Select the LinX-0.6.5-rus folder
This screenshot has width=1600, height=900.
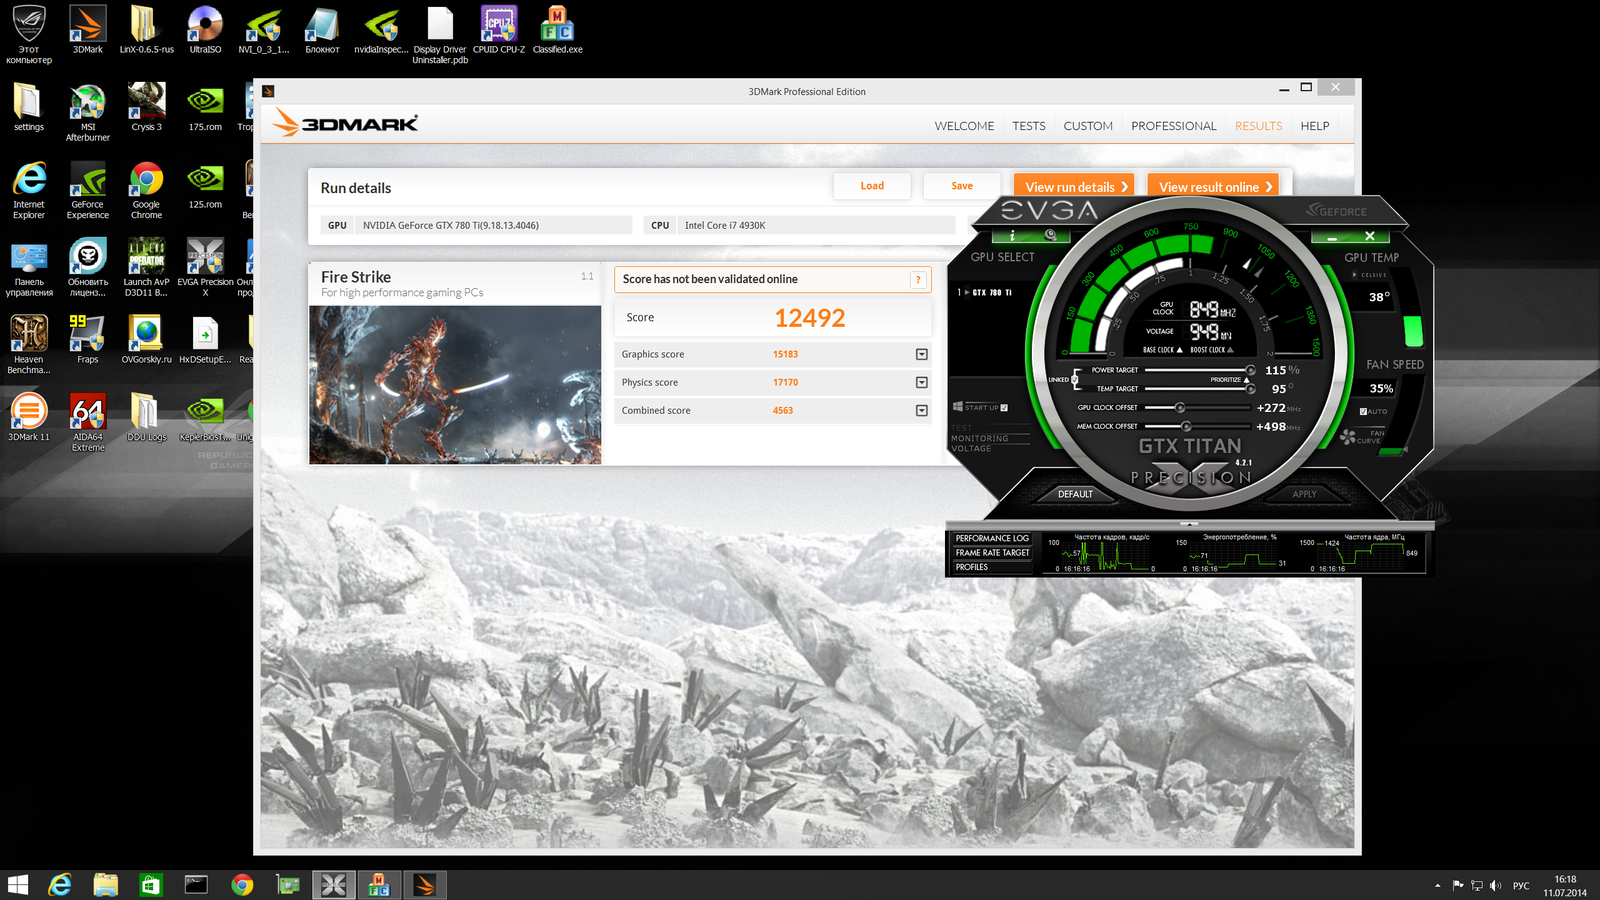coord(146,29)
